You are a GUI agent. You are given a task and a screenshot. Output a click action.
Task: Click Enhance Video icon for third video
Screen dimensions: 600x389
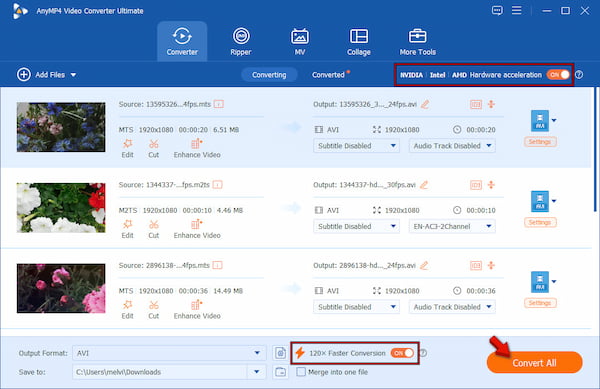tap(196, 305)
